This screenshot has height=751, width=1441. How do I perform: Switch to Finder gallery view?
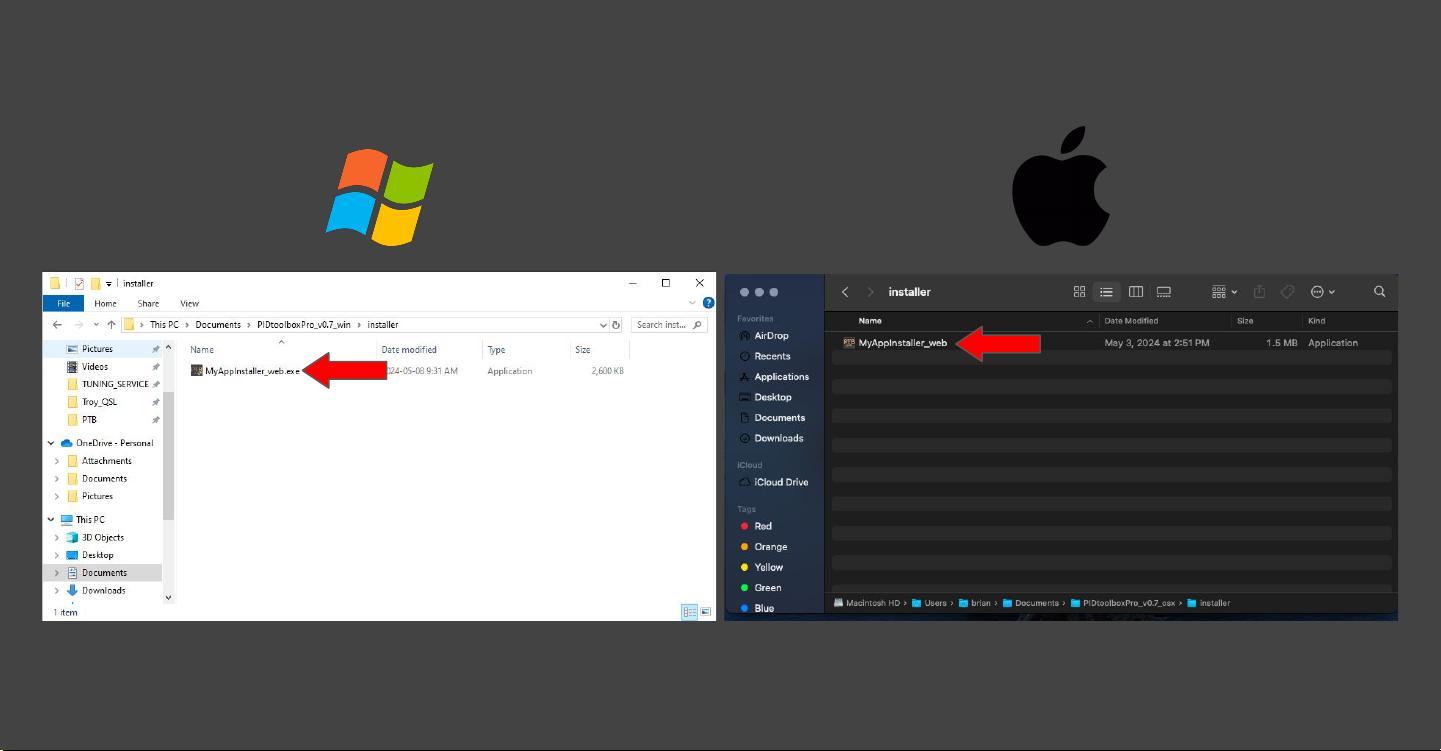1163,291
